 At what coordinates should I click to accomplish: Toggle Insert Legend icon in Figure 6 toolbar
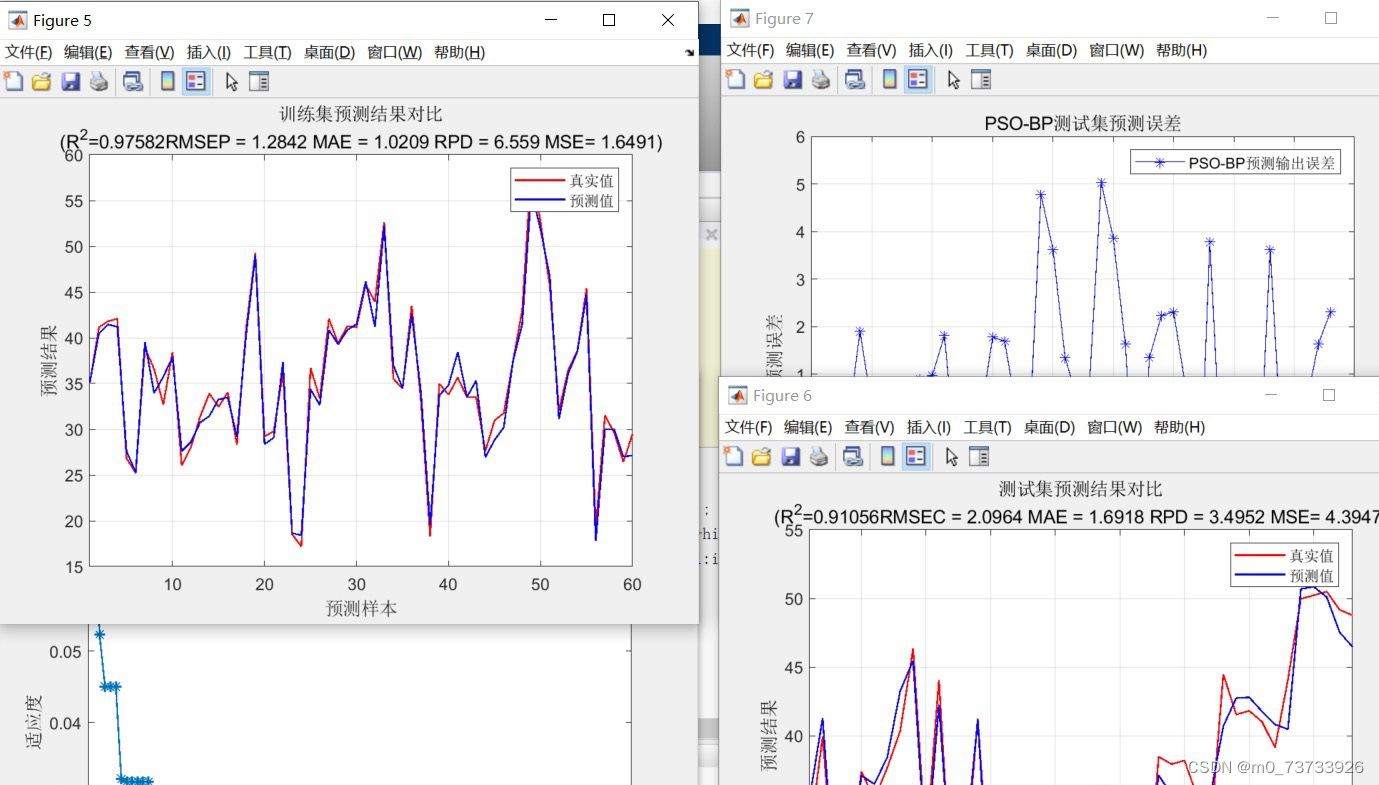tap(916, 457)
